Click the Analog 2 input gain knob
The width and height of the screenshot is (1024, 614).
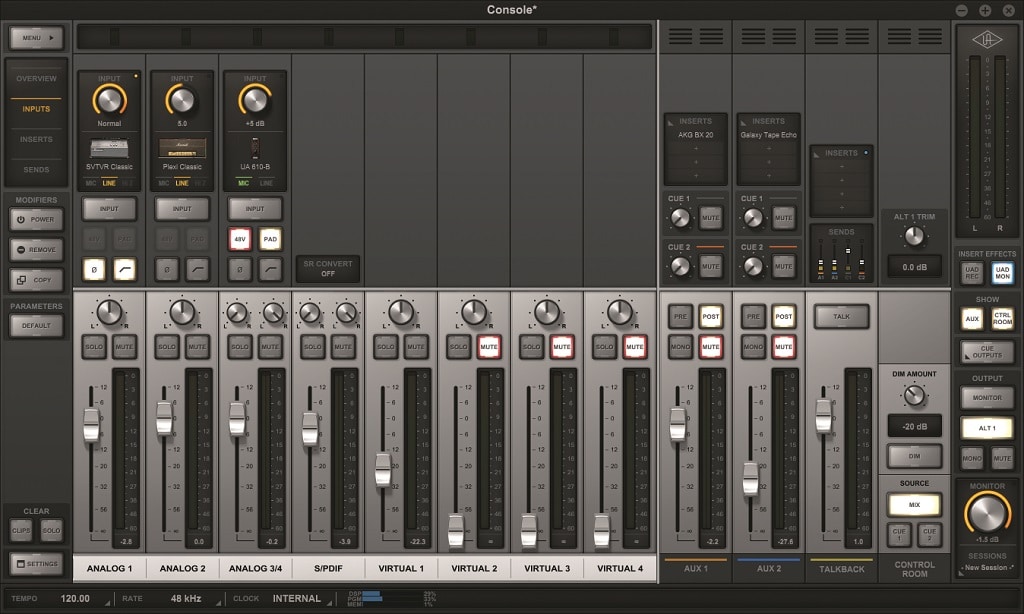[182, 100]
